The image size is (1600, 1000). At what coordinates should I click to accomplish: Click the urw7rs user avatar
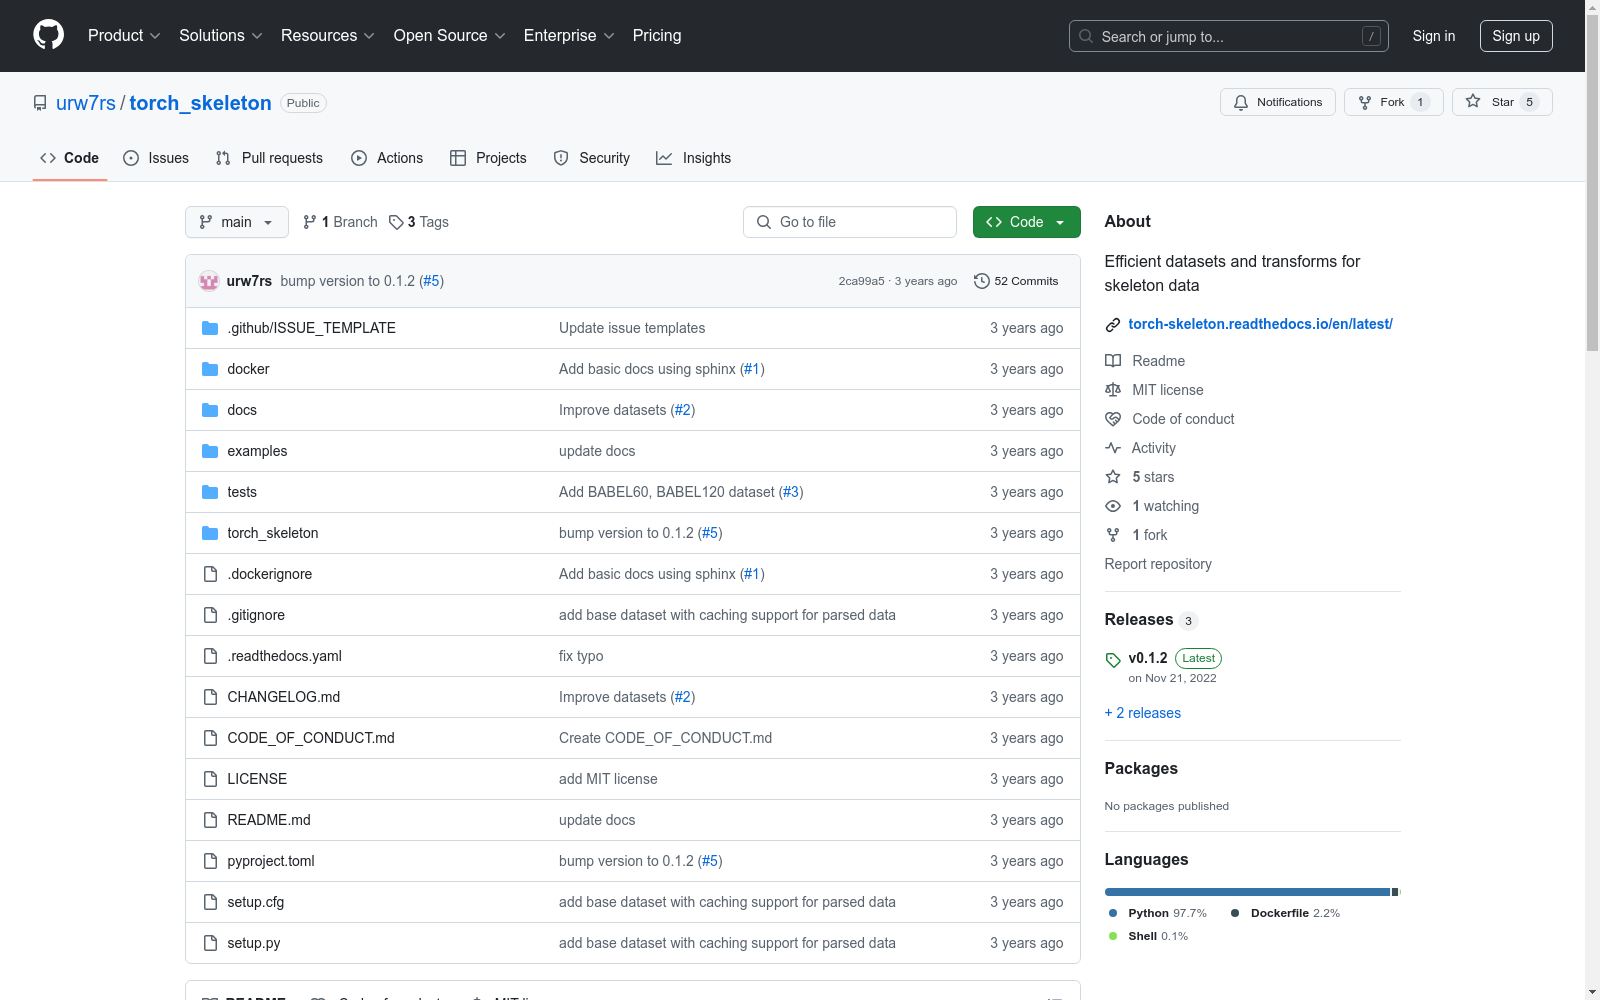coord(209,281)
